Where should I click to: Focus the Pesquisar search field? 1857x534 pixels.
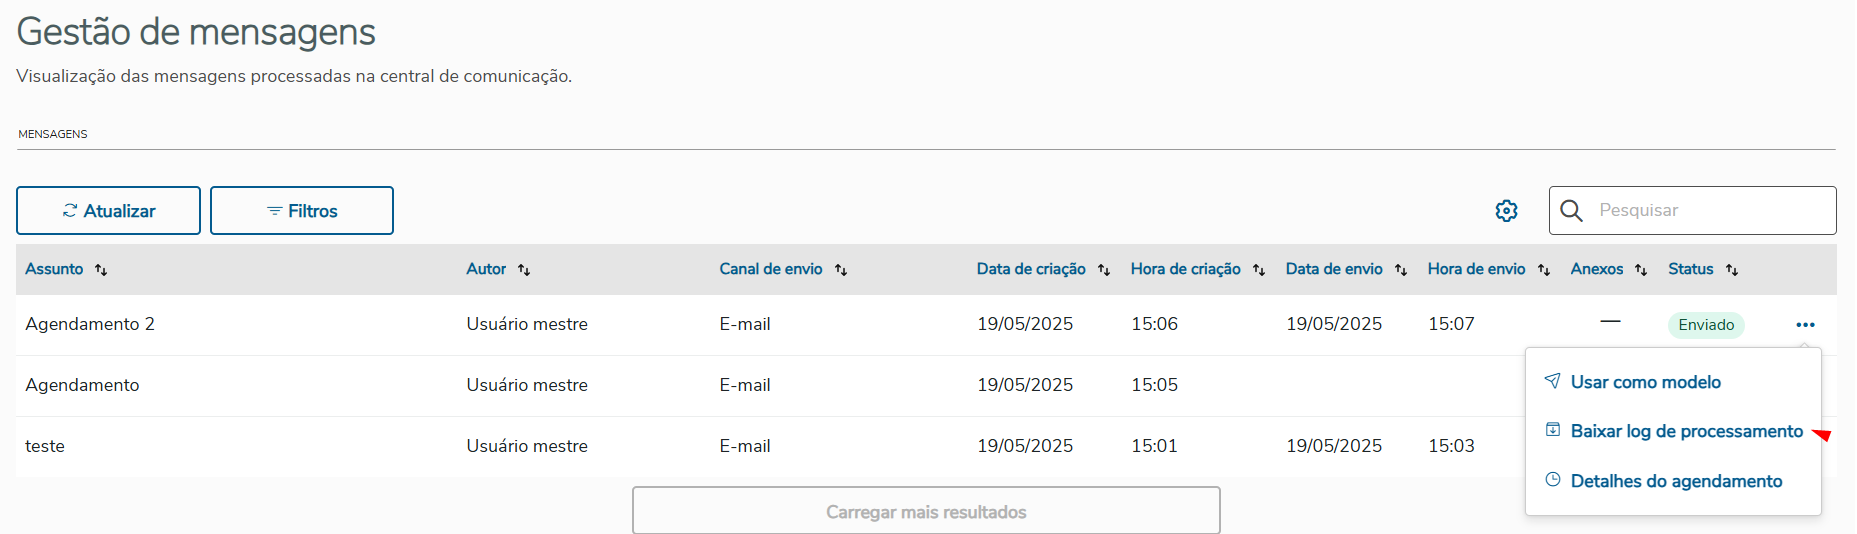point(1710,211)
